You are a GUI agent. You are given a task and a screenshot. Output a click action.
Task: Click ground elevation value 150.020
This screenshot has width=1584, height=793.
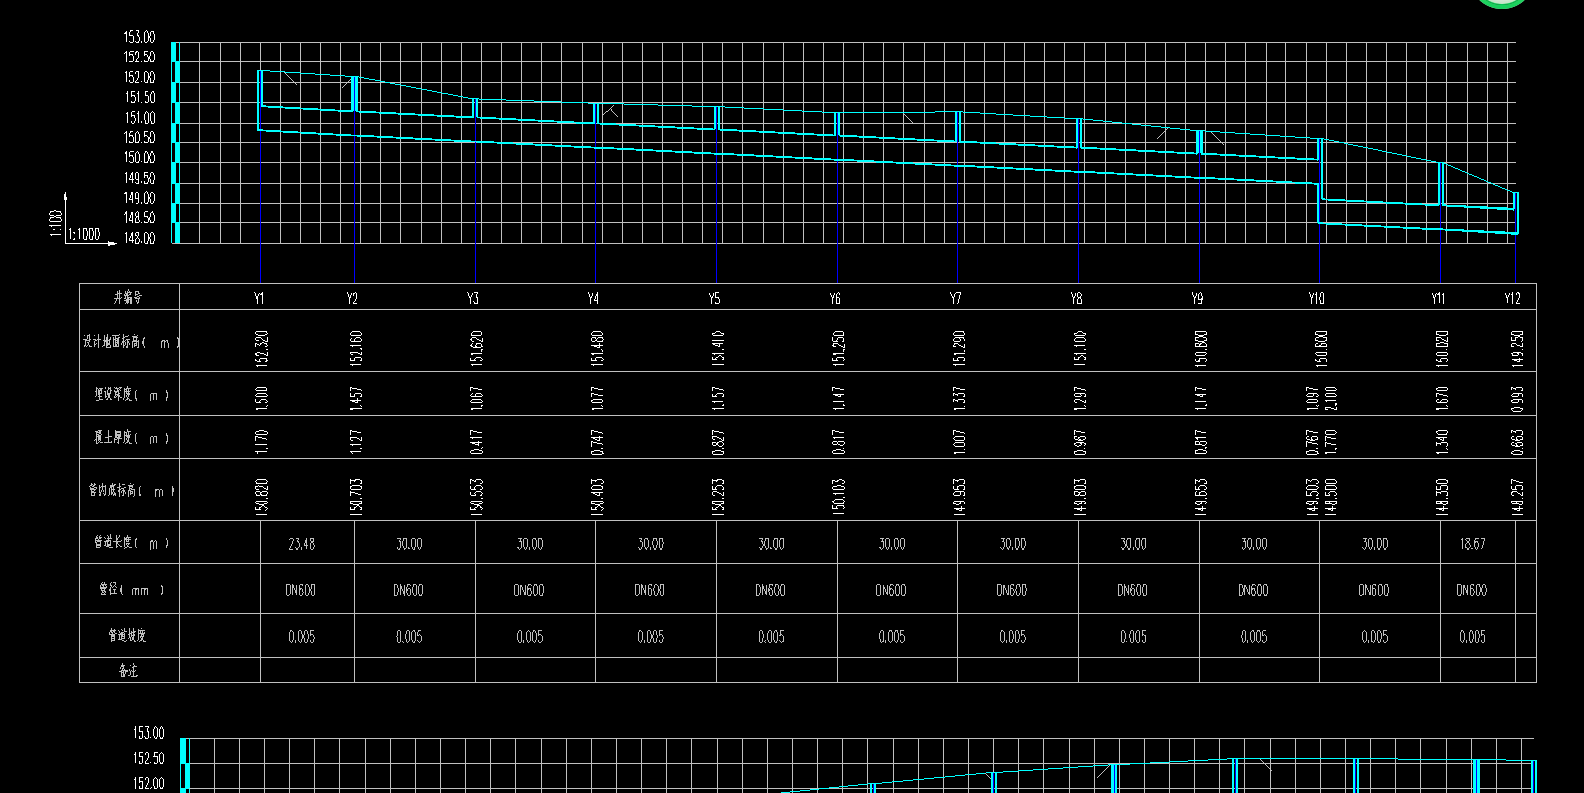coord(1442,348)
